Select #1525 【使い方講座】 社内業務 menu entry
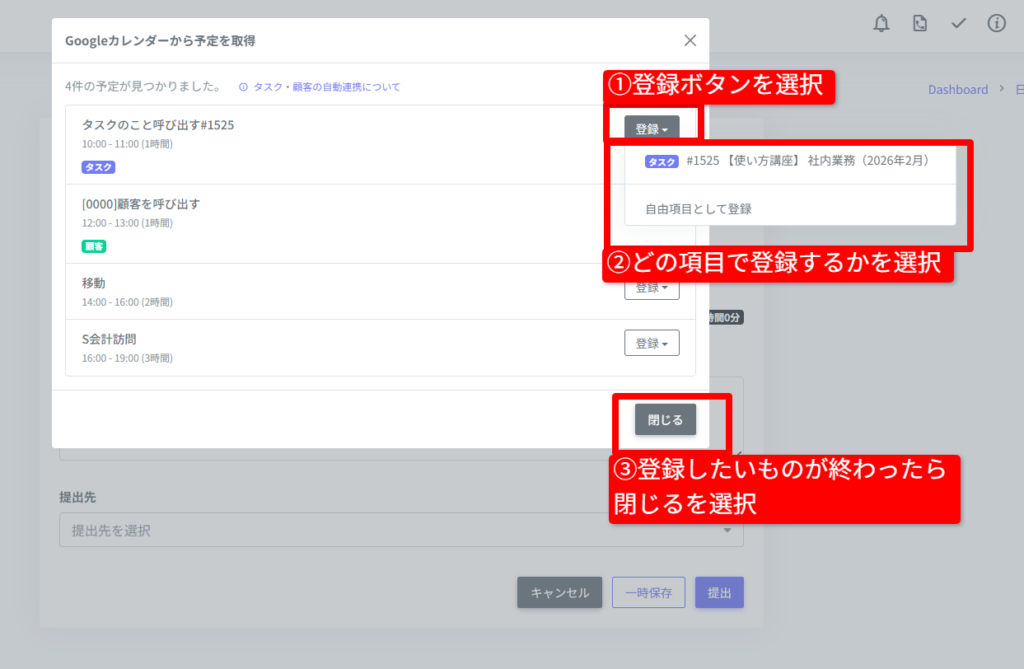The width and height of the screenshot is (1024, 669). coord(789,162)
